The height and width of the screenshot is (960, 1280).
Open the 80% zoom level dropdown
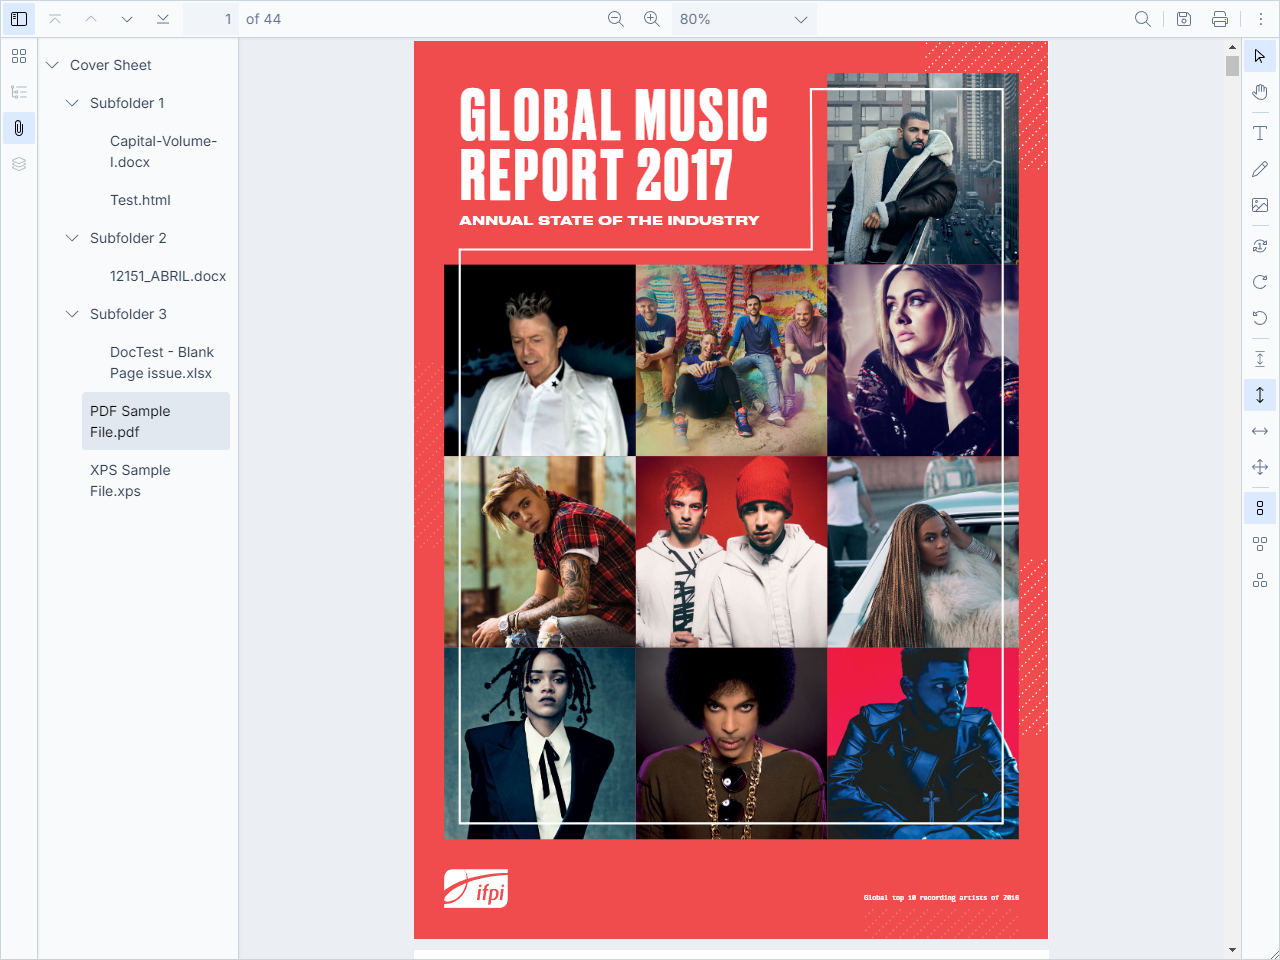(744, 19)
